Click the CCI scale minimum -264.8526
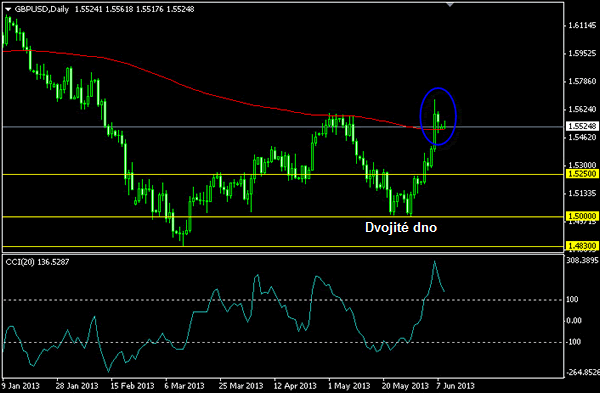 (582, 372)
